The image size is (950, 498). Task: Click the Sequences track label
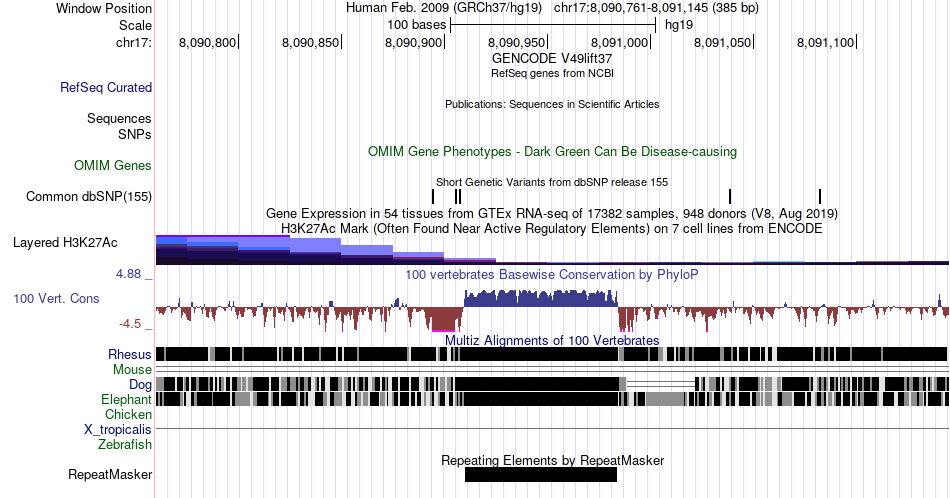pyautogui.click(x=119, y=118)
